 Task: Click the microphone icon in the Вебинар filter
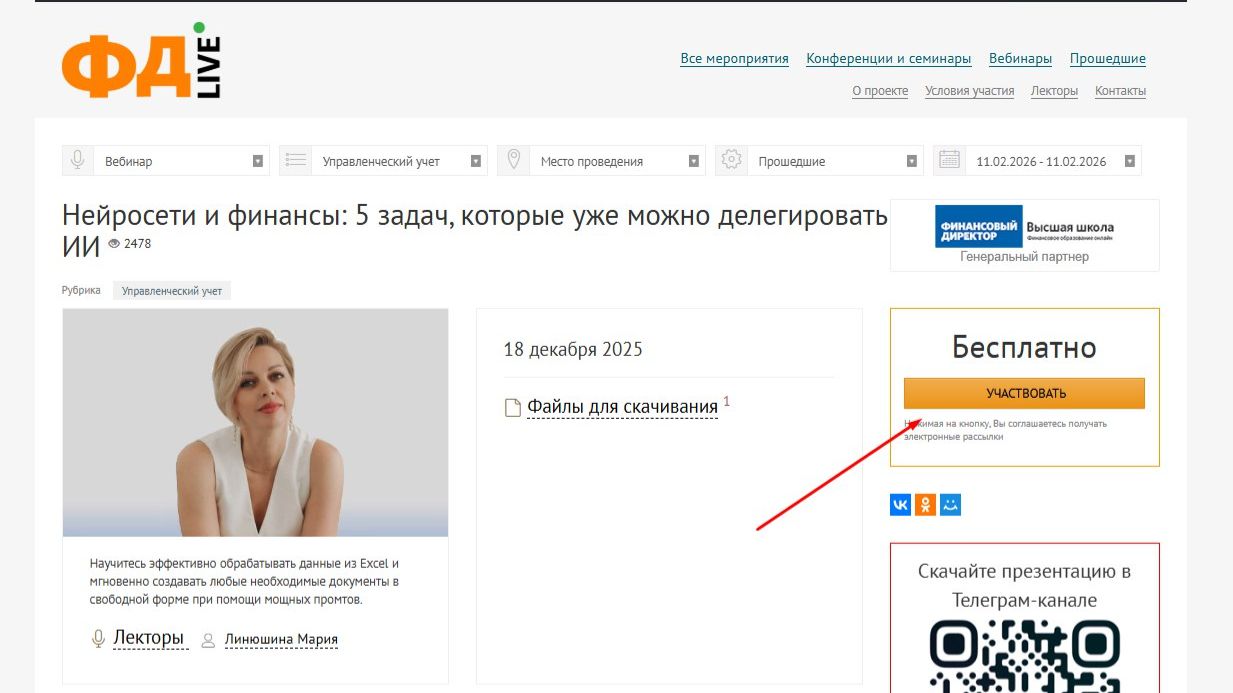tap(77, 160)
